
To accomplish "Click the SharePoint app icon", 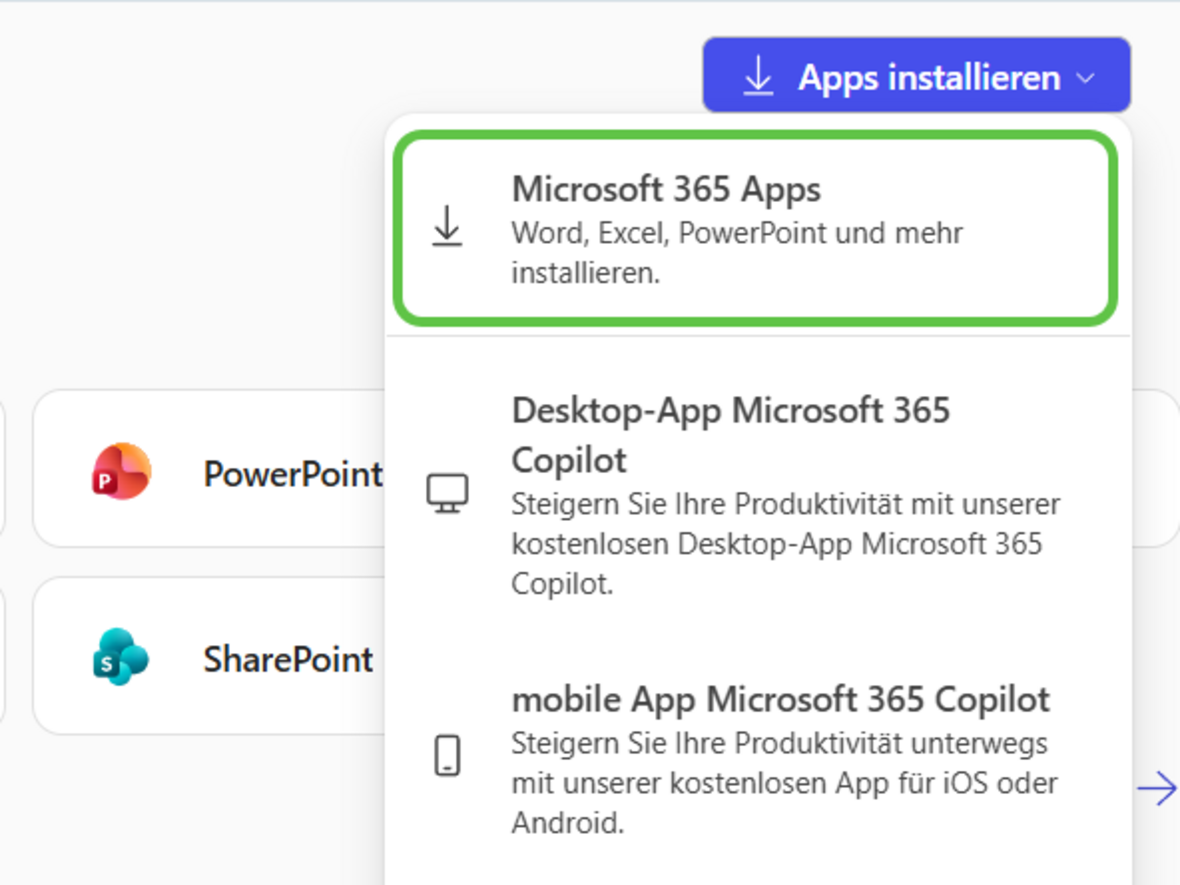I will click(x=121, y=657).
